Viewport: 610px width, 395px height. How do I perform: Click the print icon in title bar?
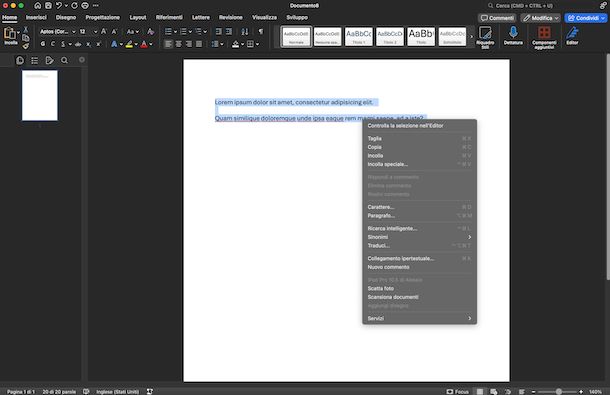pos(85,5)
